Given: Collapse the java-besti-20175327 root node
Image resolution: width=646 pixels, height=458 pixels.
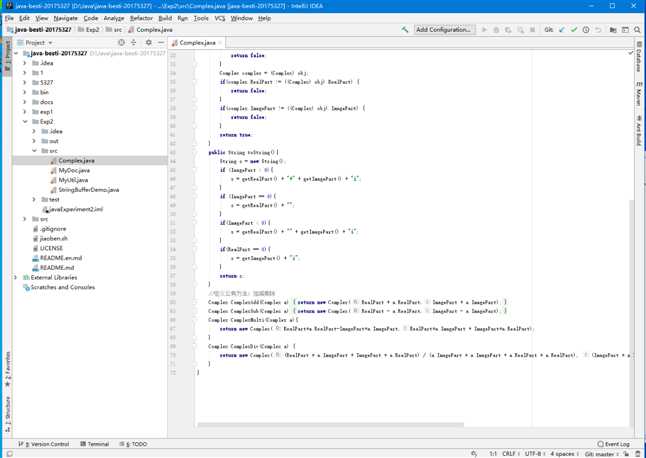Looking at the screenshot, I should pyautogui.click(x=16, y=53).
